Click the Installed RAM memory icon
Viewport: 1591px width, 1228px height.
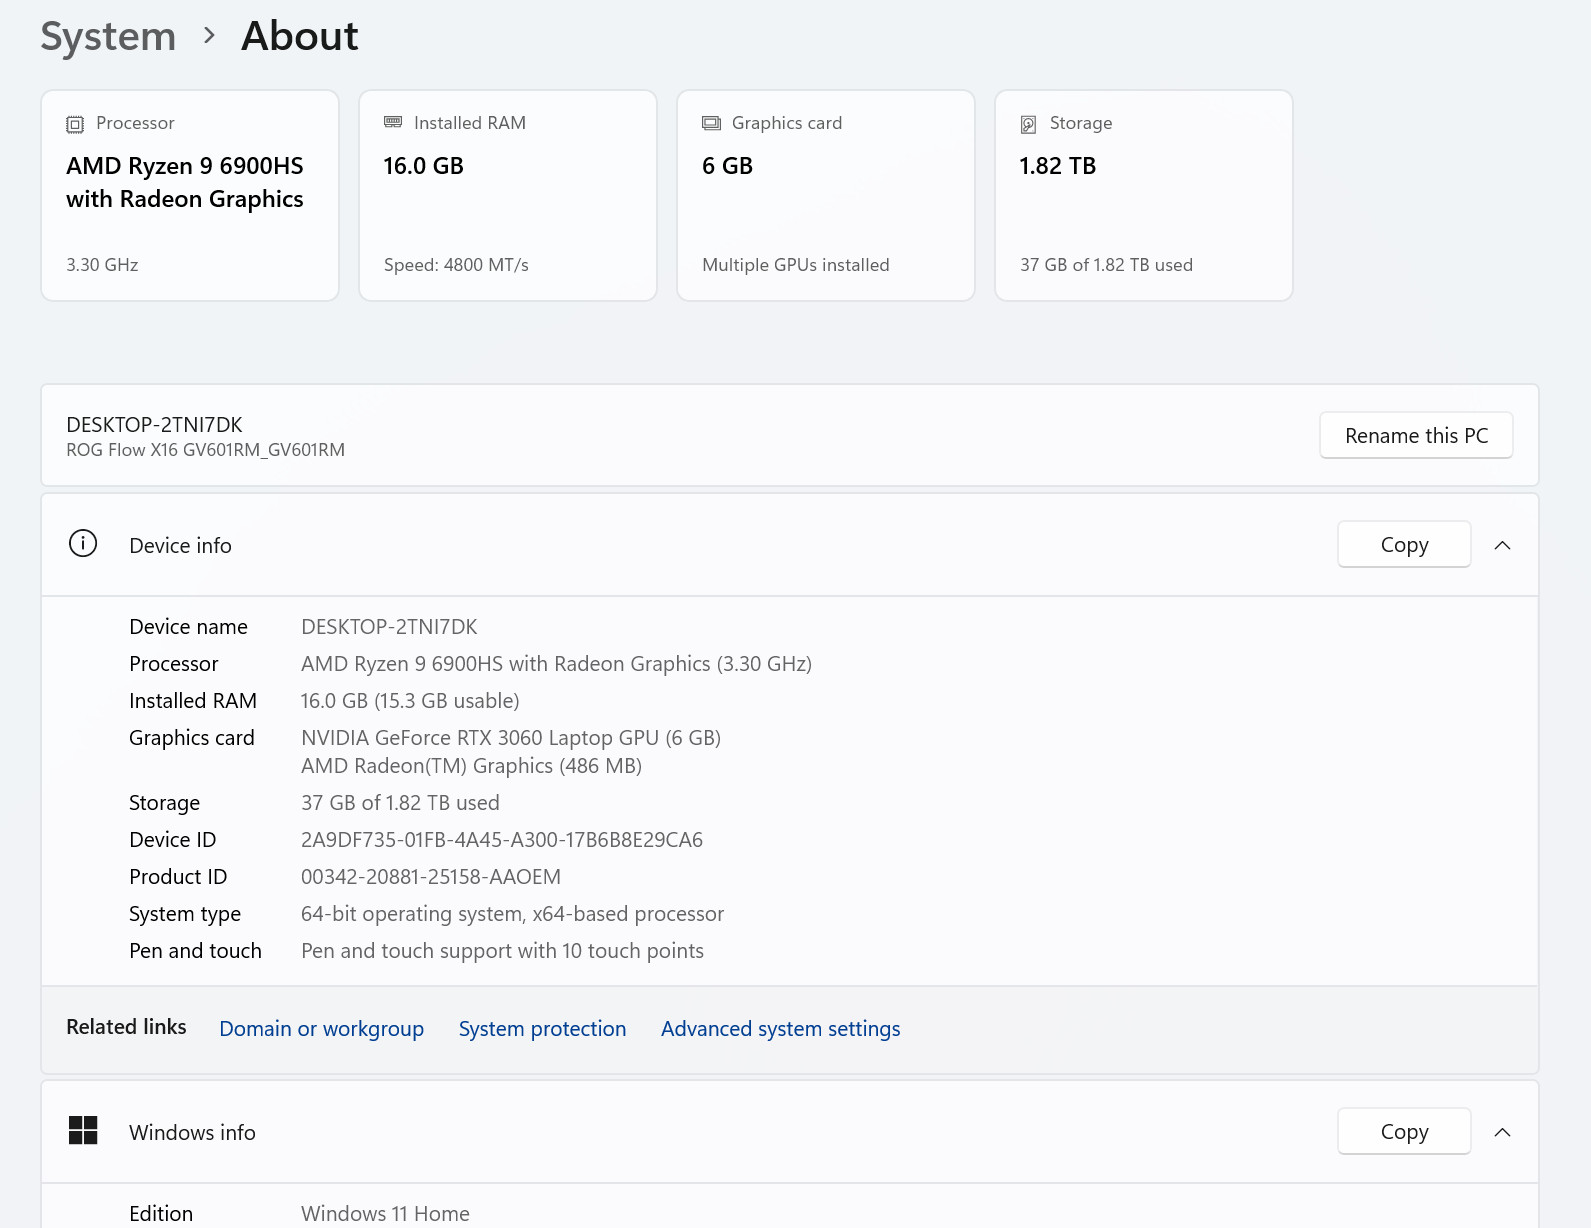(x=393, y=122)
